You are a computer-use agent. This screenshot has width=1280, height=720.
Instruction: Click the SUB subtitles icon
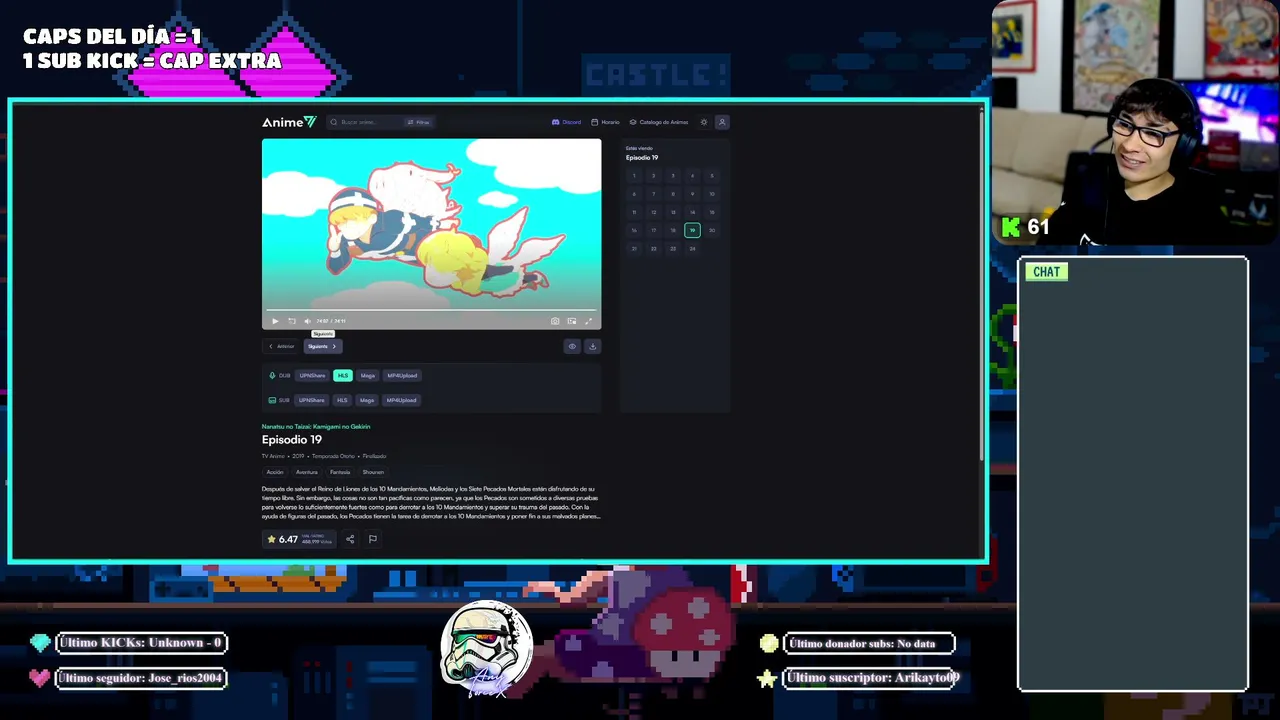click(272, 400)
